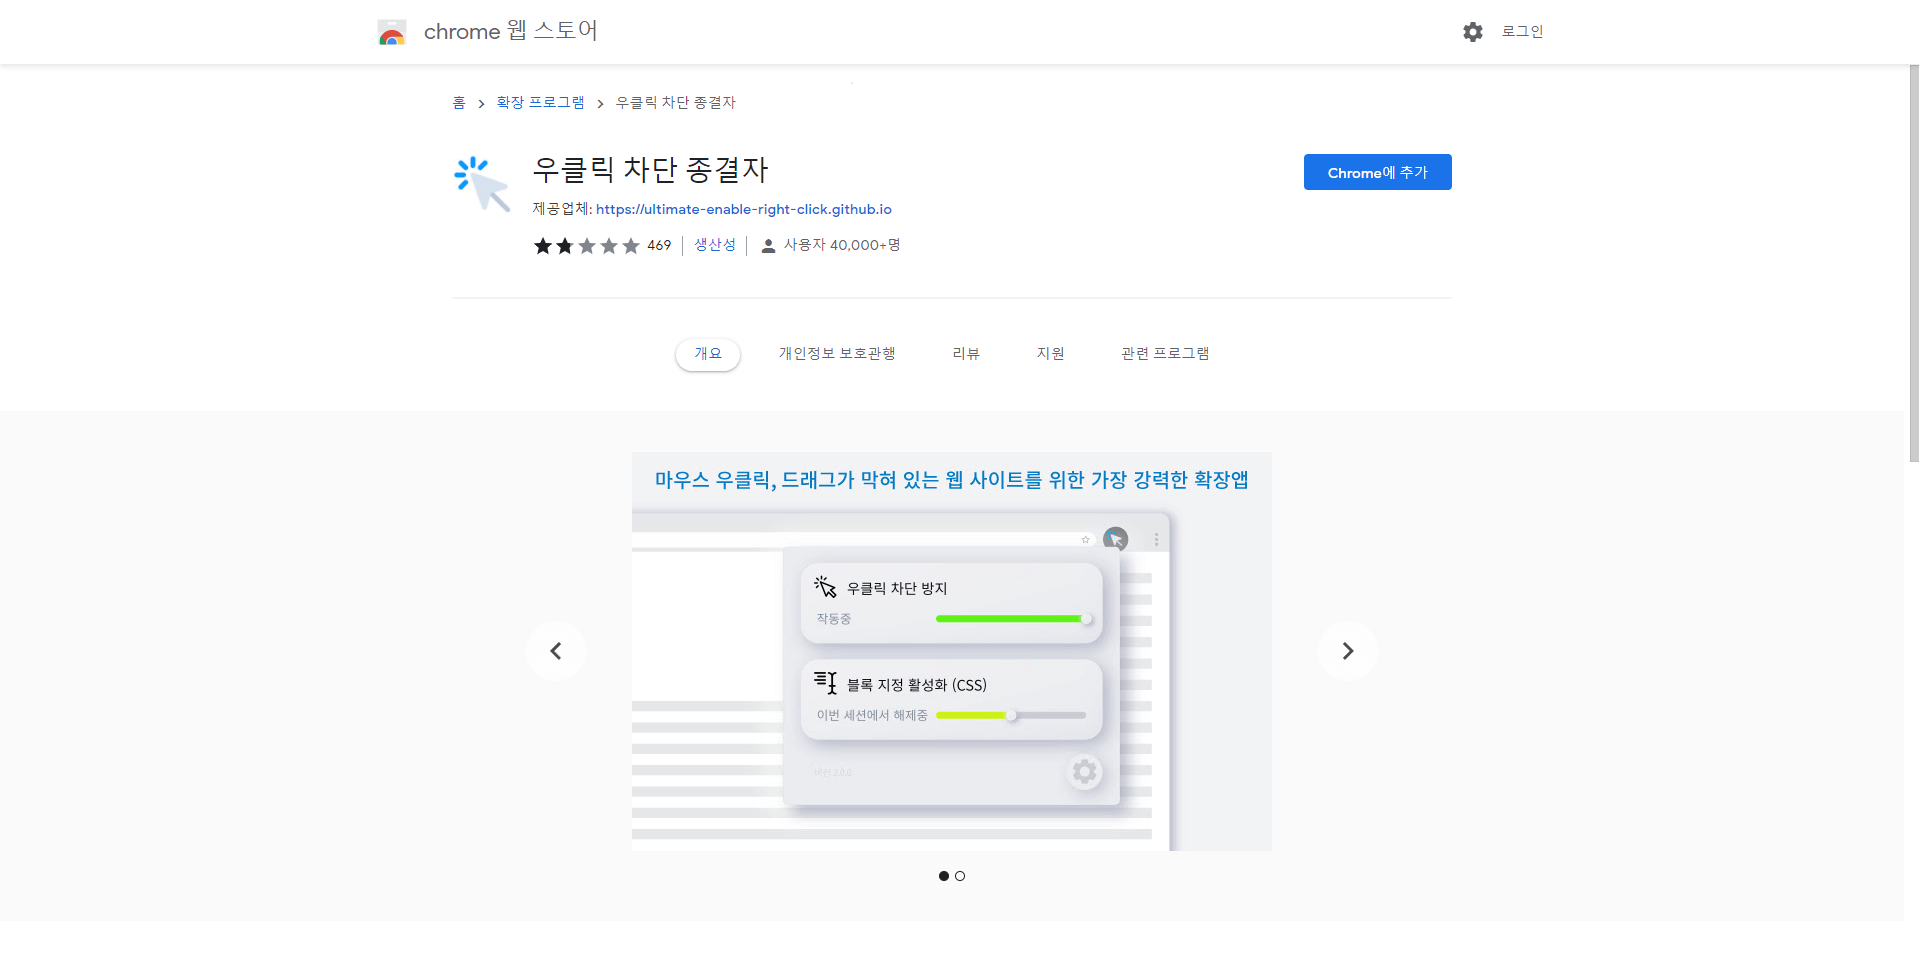
Task: Show the previous screenshot with the left arrow
Action: click(556, 651)
